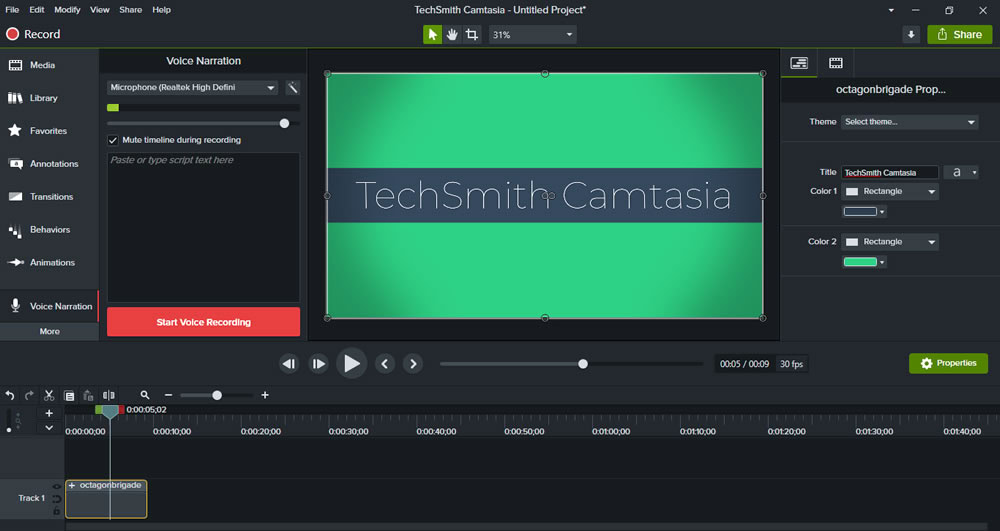The height and width of the screenshot is (531, 1000).
Task: Open the Edit menu
Action: coord(37,10)
